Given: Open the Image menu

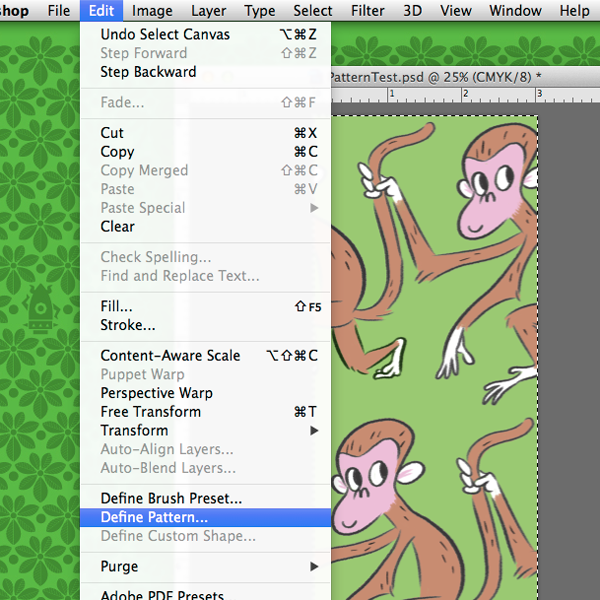Looking at the screenshot, I should (x=152, y=11).
